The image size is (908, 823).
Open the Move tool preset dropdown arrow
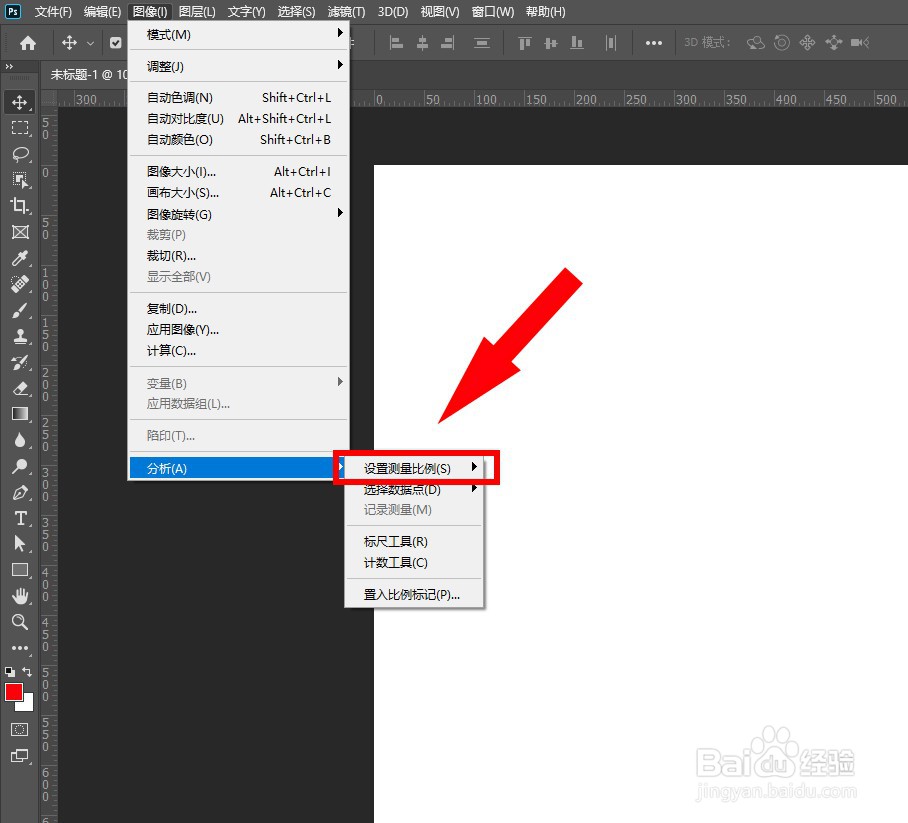click(90, 43)
